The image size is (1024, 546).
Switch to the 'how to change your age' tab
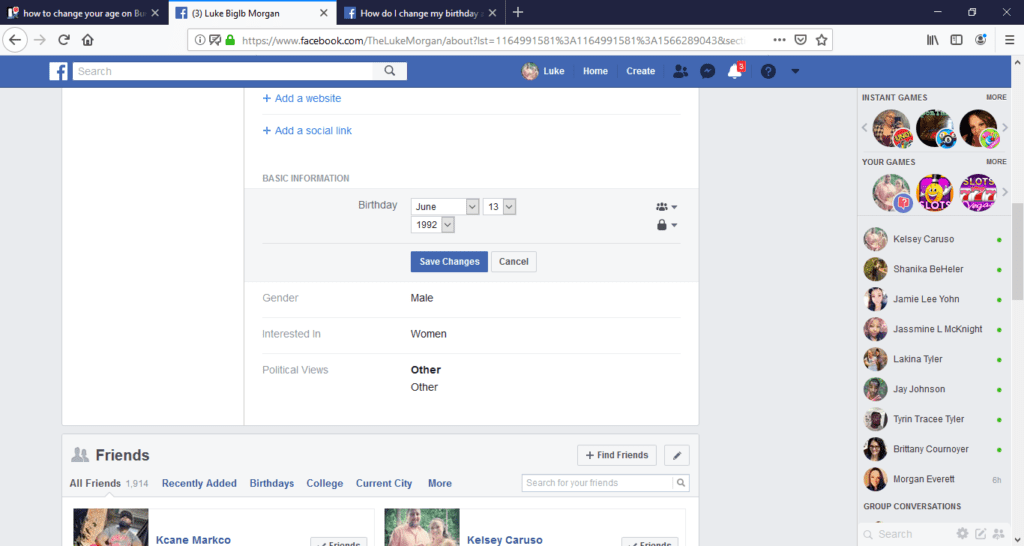click(x=84, y=12)
